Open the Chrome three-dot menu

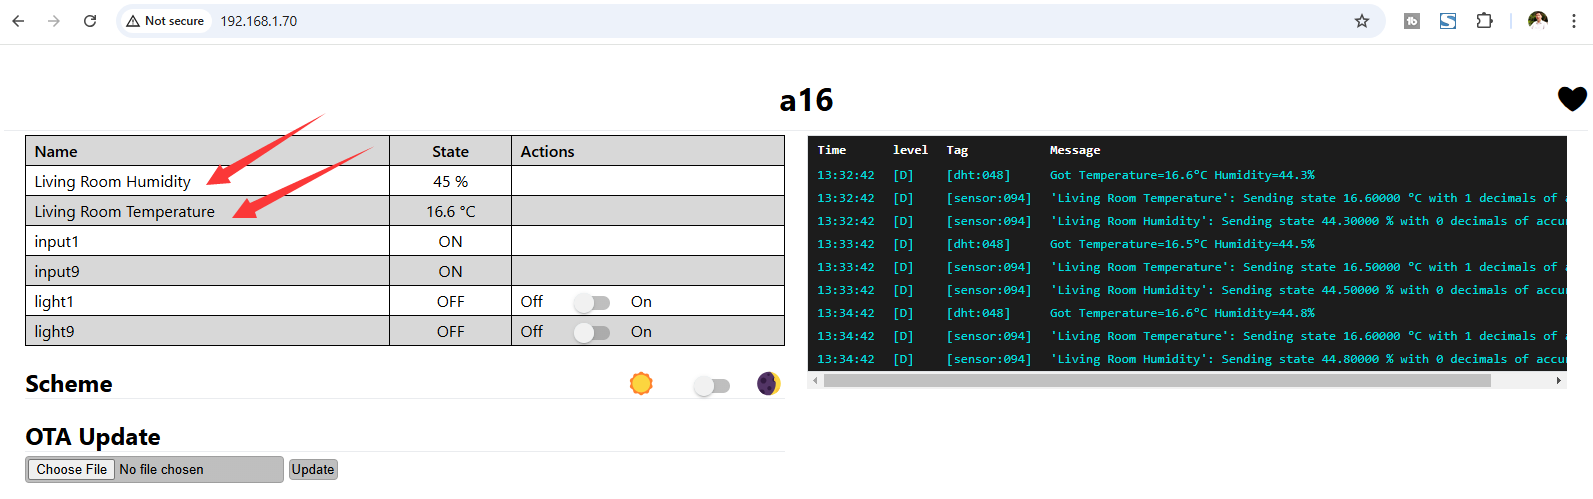pos(1573,21)
